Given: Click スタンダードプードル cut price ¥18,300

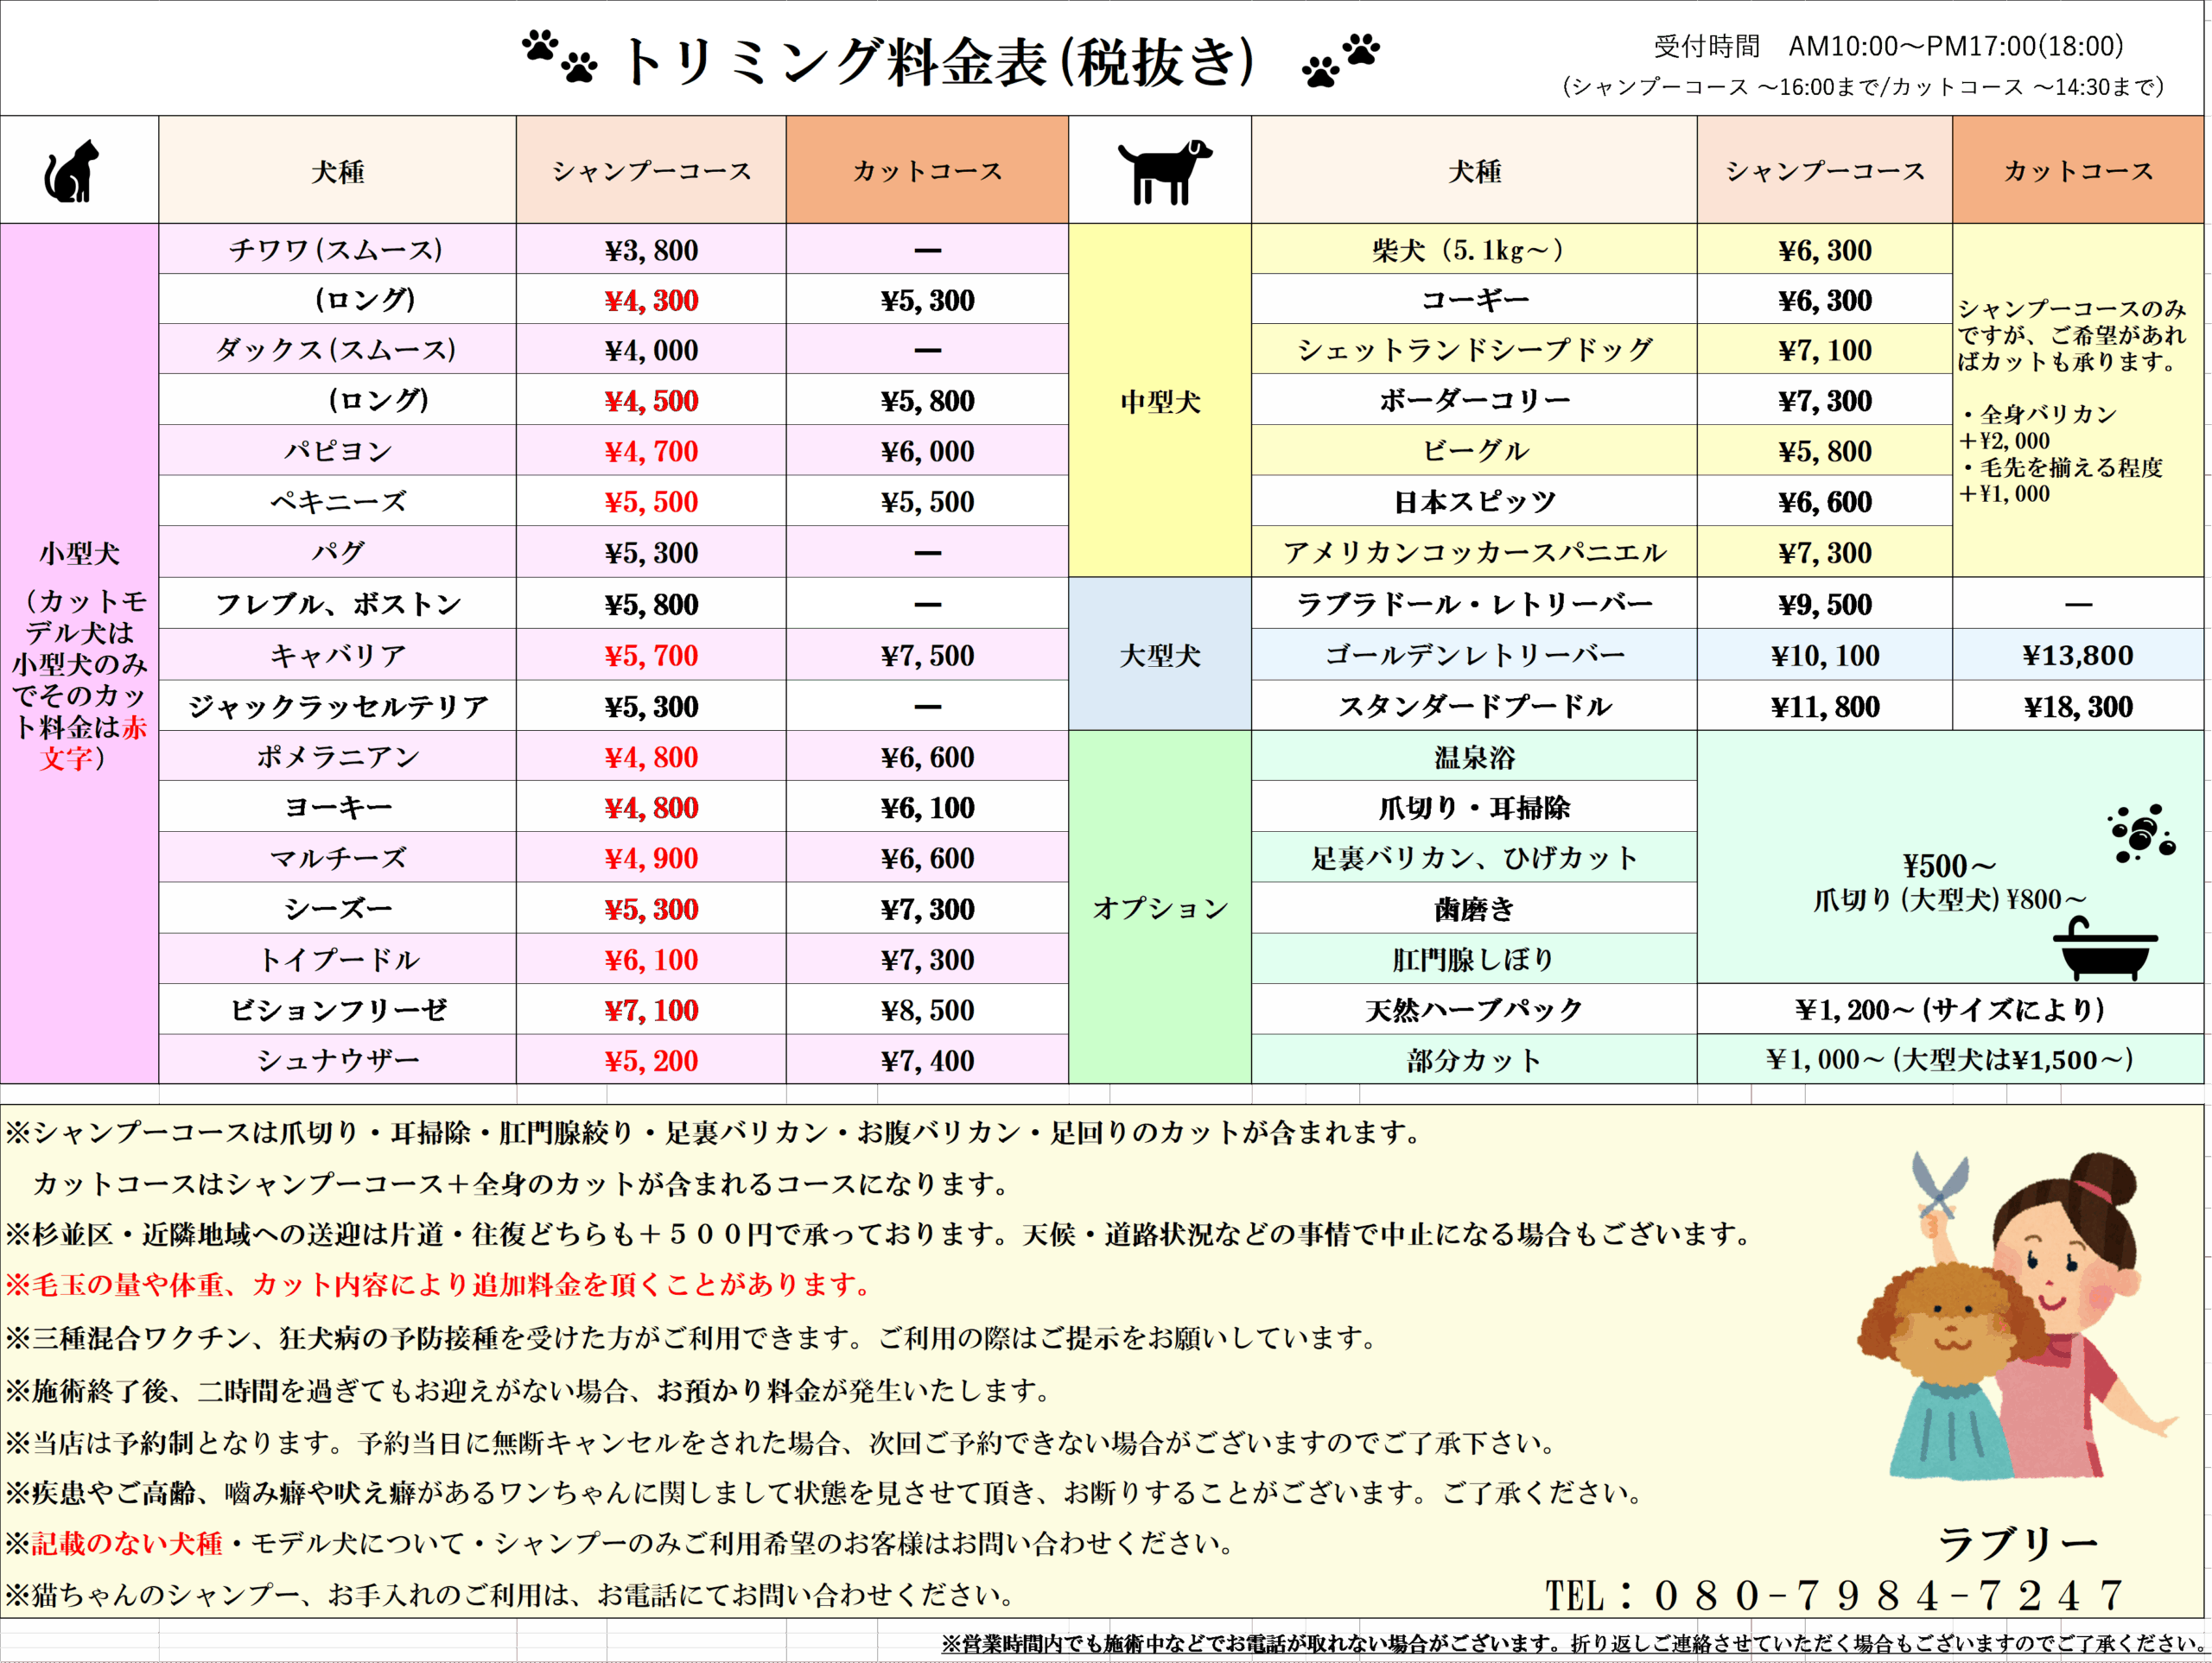Looking at the screenshot, I should click(x=2078, y=707).
